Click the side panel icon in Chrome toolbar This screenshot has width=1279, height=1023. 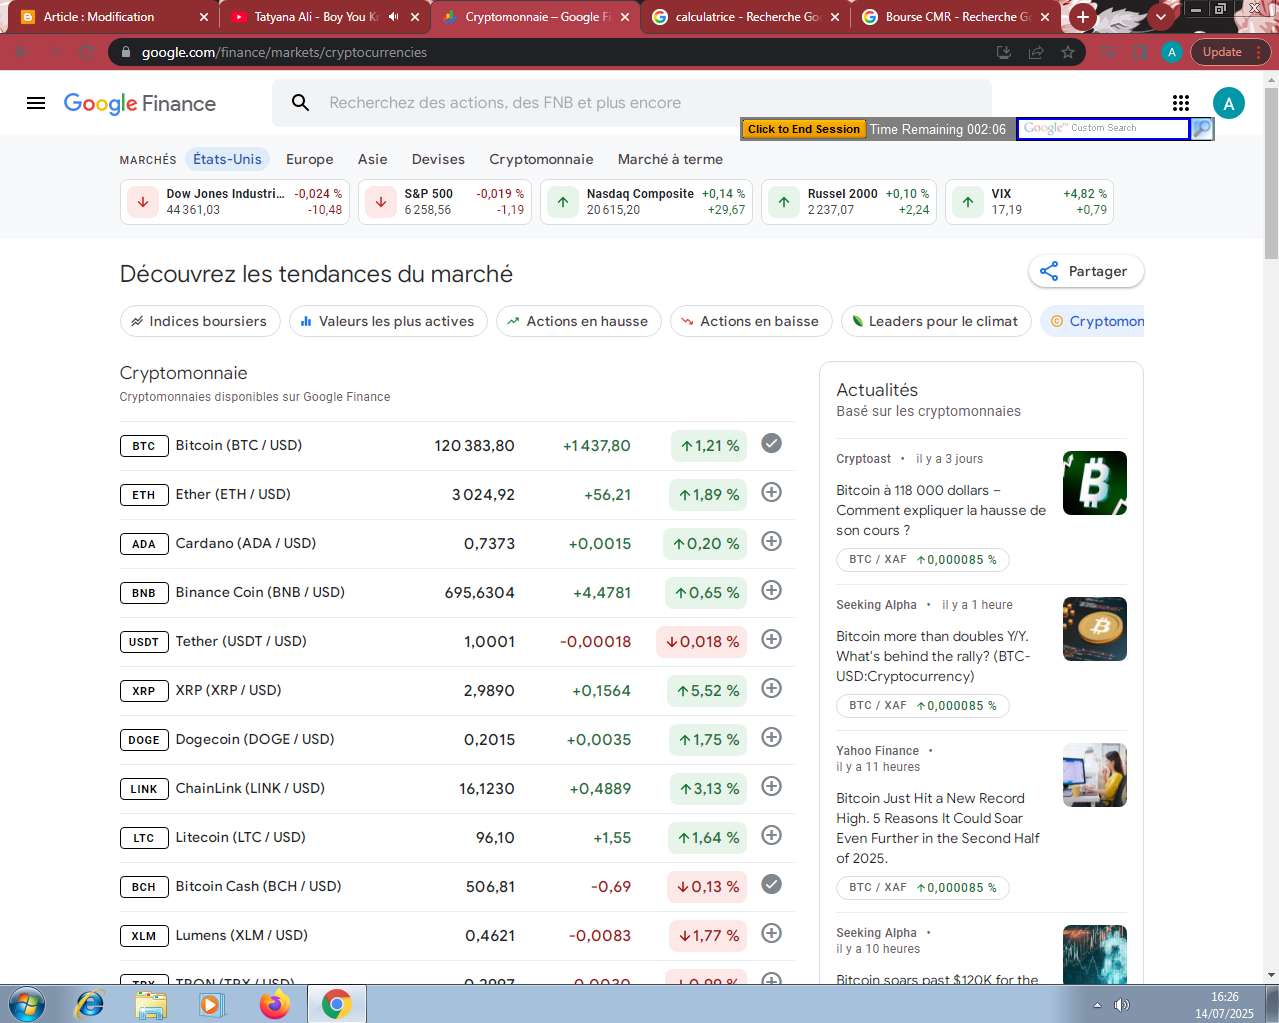[1140, 52]
